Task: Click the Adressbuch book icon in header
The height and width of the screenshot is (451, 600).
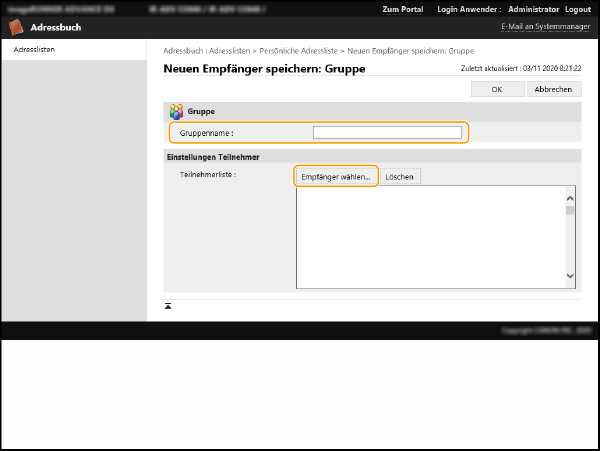Action: click(17, 28)
